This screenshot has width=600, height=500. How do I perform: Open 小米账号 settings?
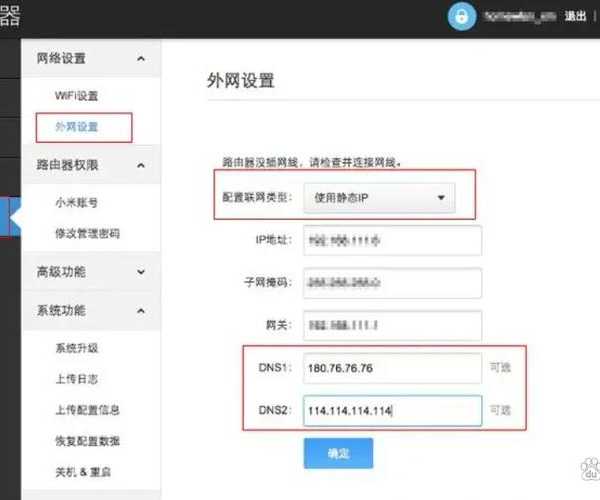76,202
